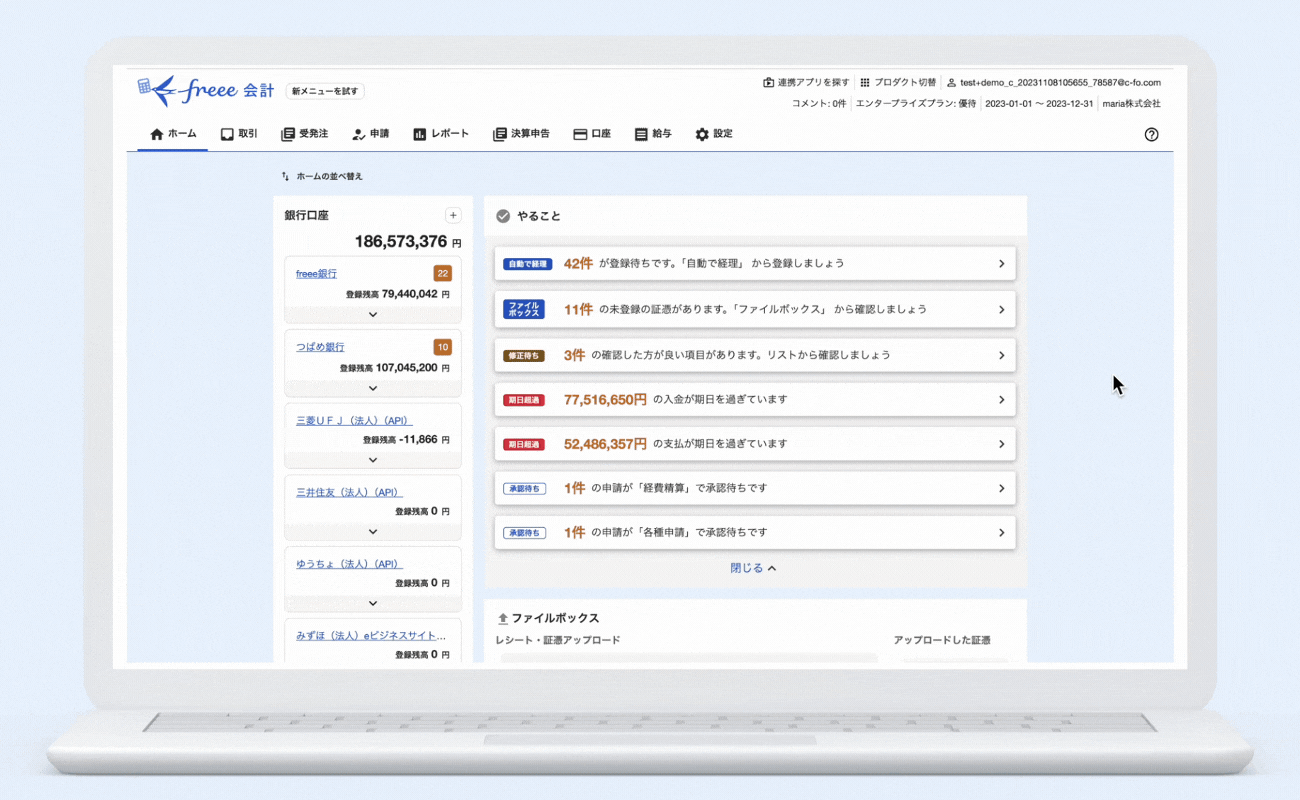This screenshot has width=1300, height=800.
Task: Open the 連携アプリを探す store icon
Action: [x=768, y=82]
